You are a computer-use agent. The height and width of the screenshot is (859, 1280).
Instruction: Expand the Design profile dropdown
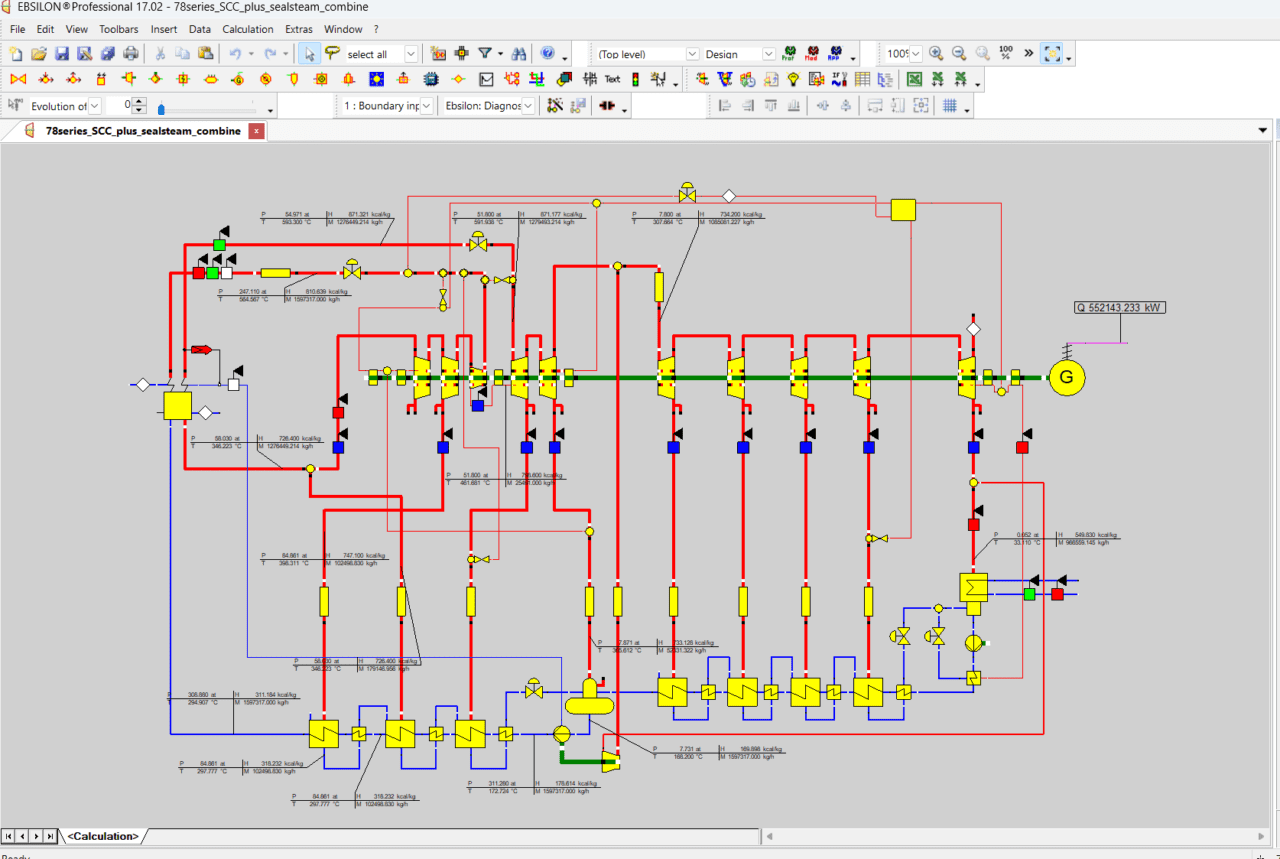point(768,54)
